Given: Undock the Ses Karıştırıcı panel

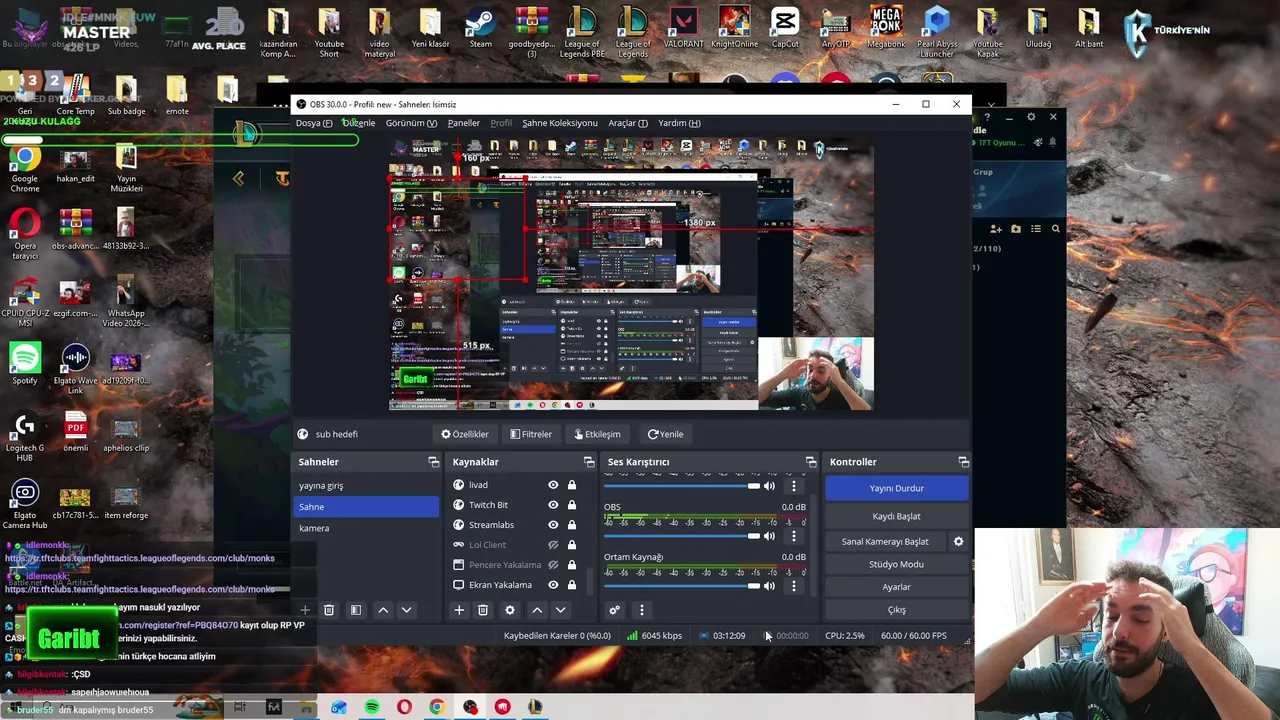Looking at the screenshot, I should click(x=811, y=462).
